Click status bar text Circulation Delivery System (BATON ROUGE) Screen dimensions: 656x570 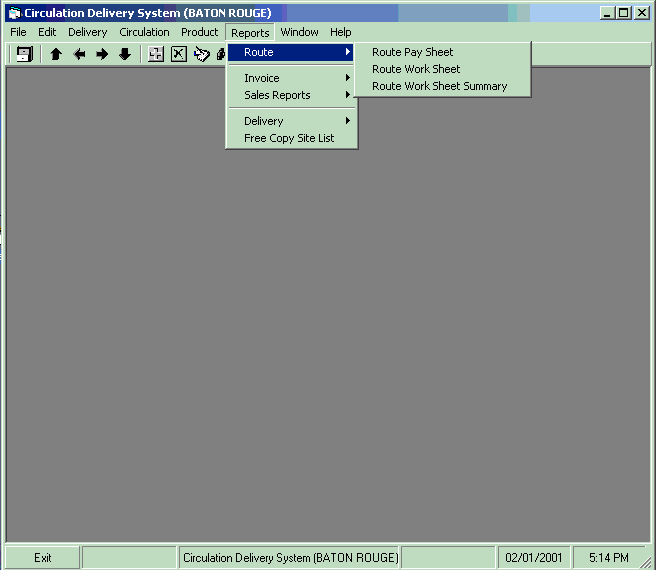coord(290,558)
